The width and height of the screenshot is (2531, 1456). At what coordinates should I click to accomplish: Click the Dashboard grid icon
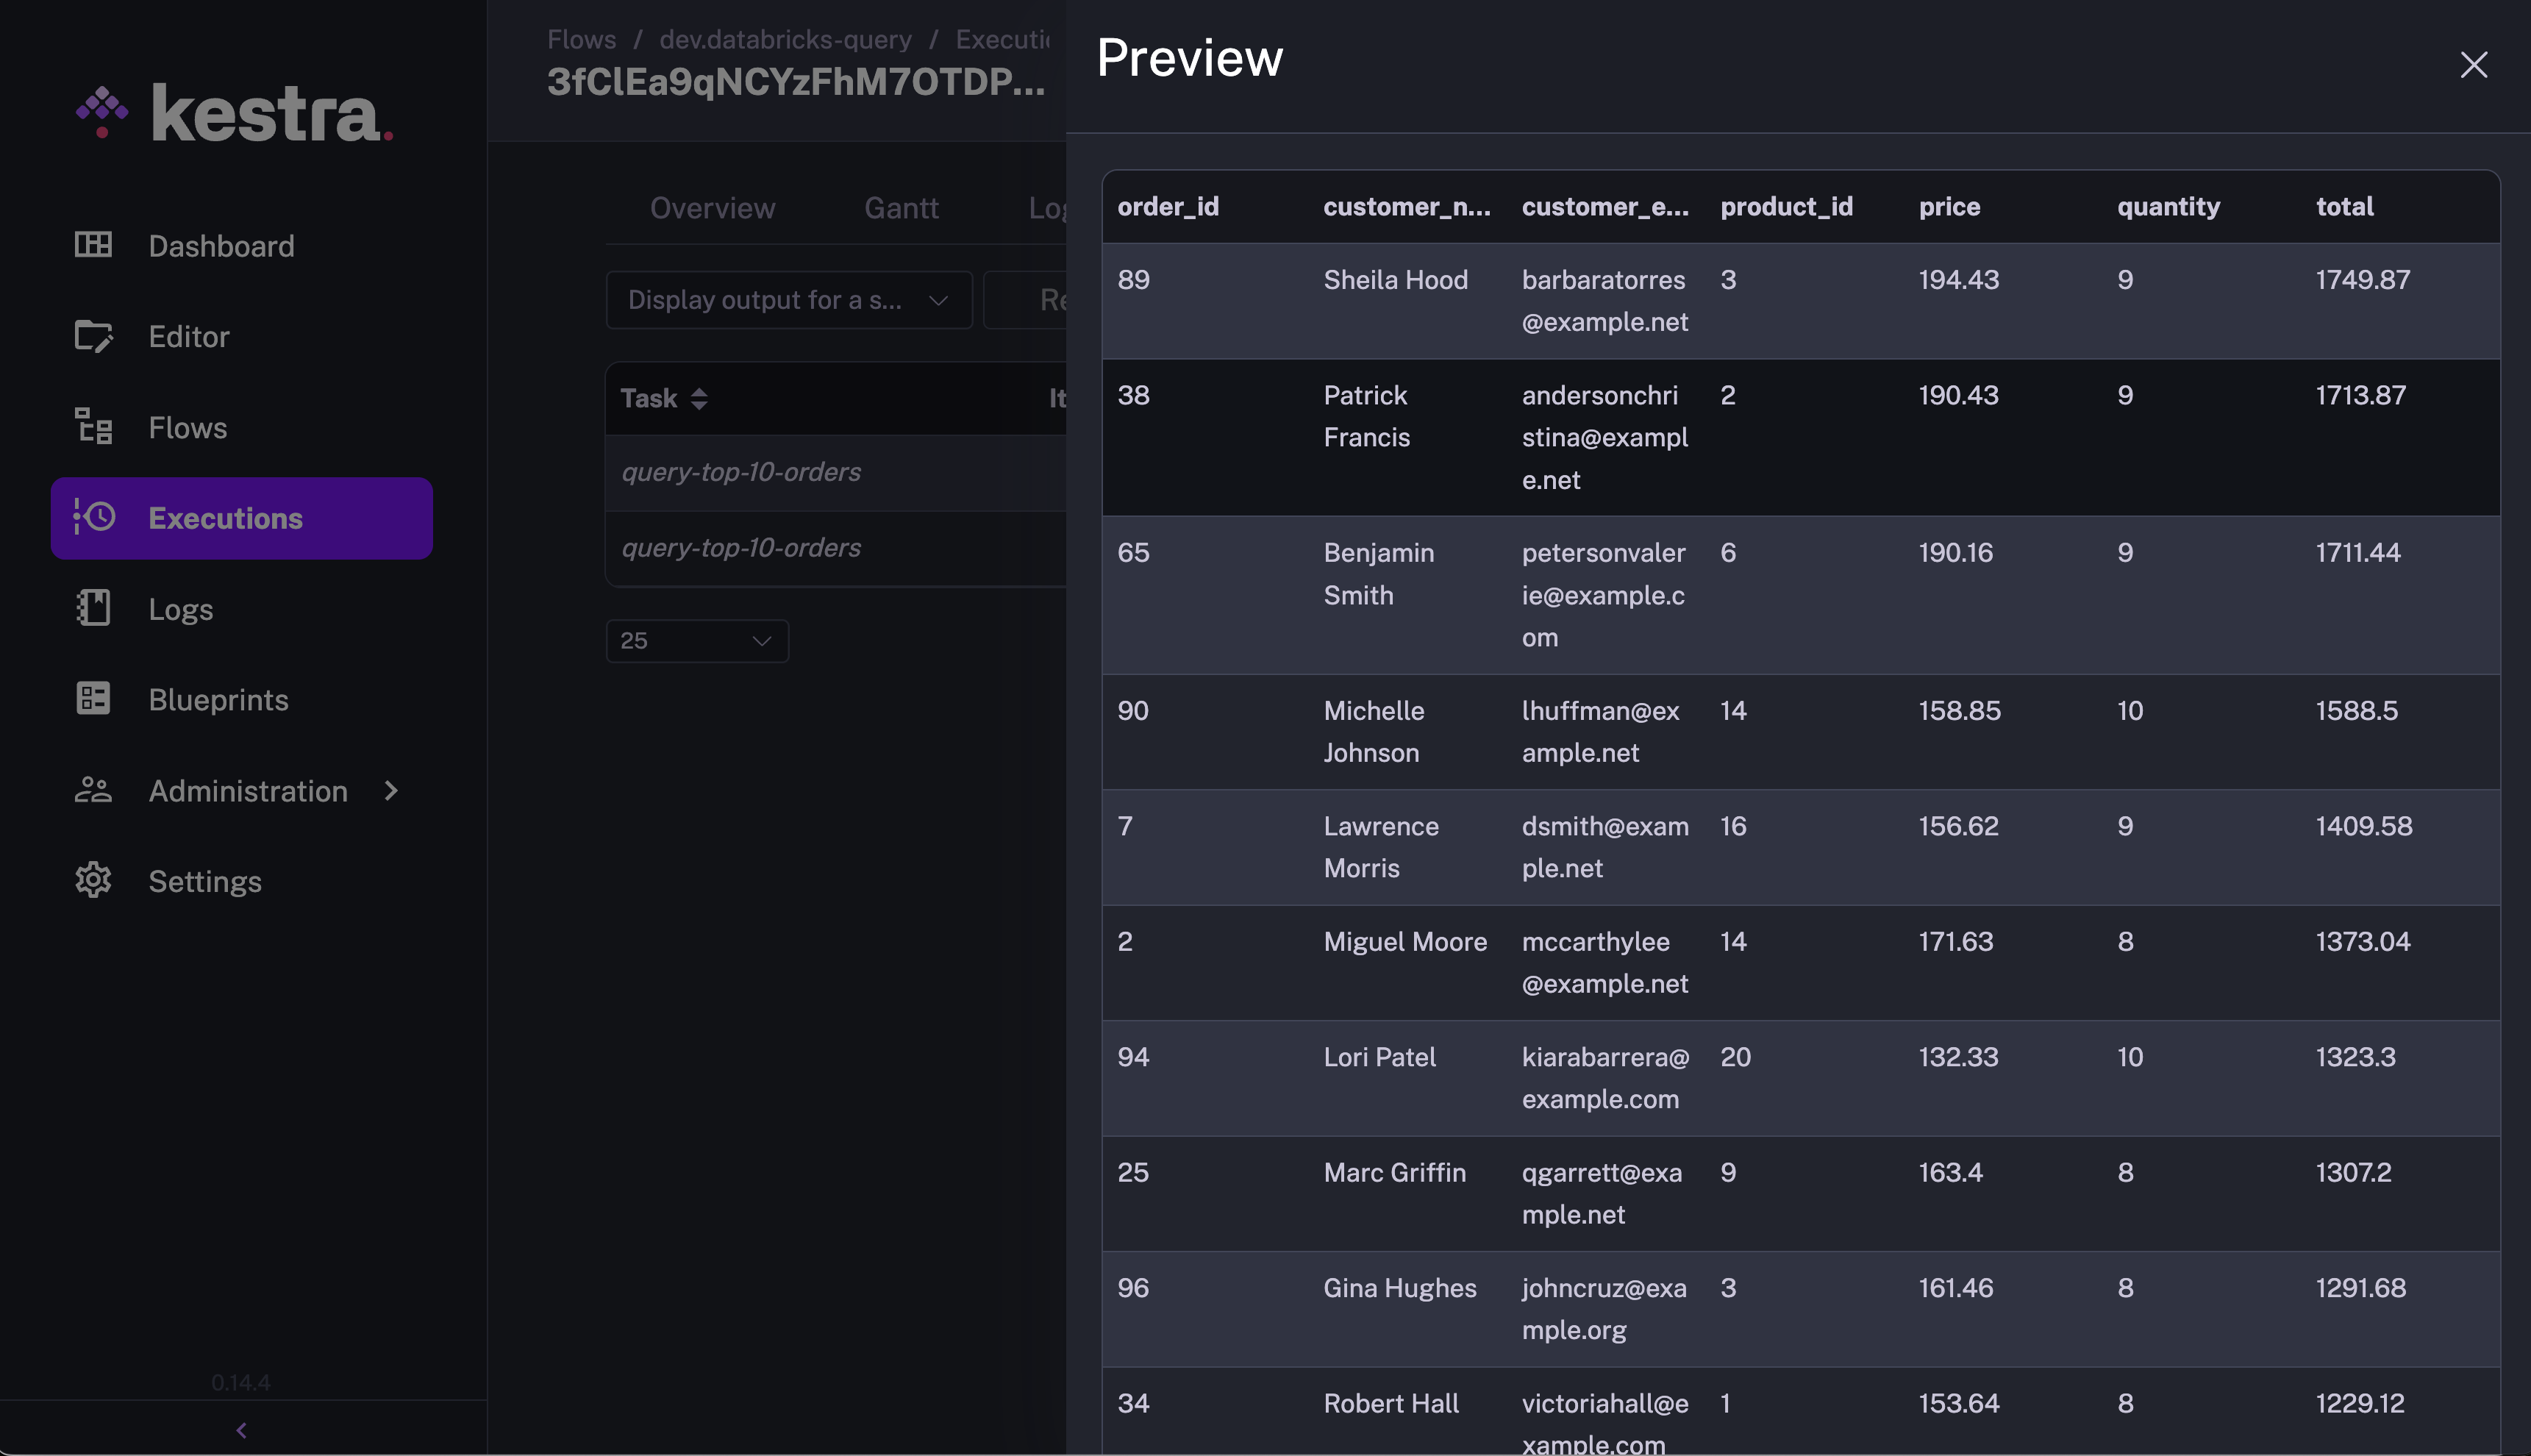pos(93,245)
